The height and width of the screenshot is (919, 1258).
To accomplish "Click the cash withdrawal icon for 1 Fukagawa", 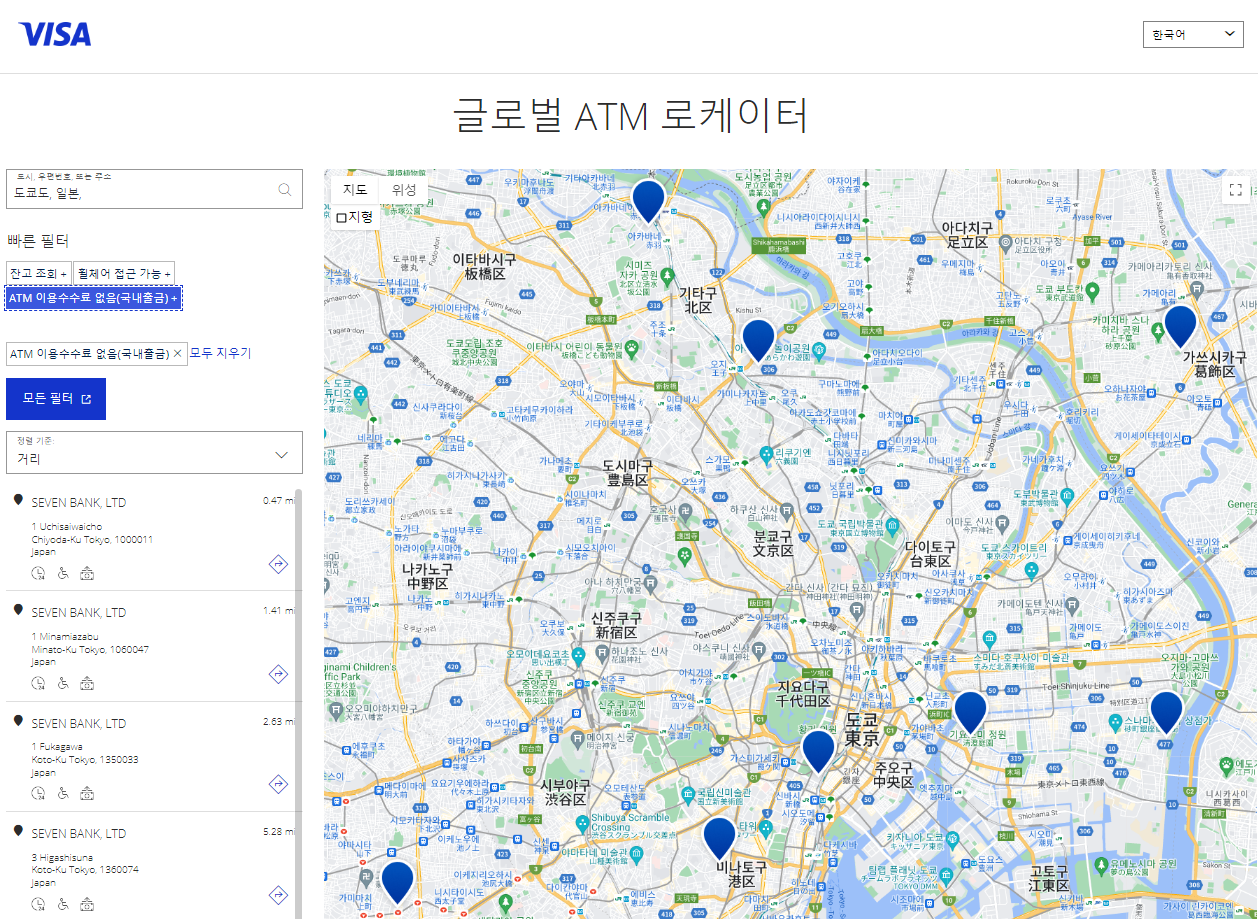I will point(87,793).
